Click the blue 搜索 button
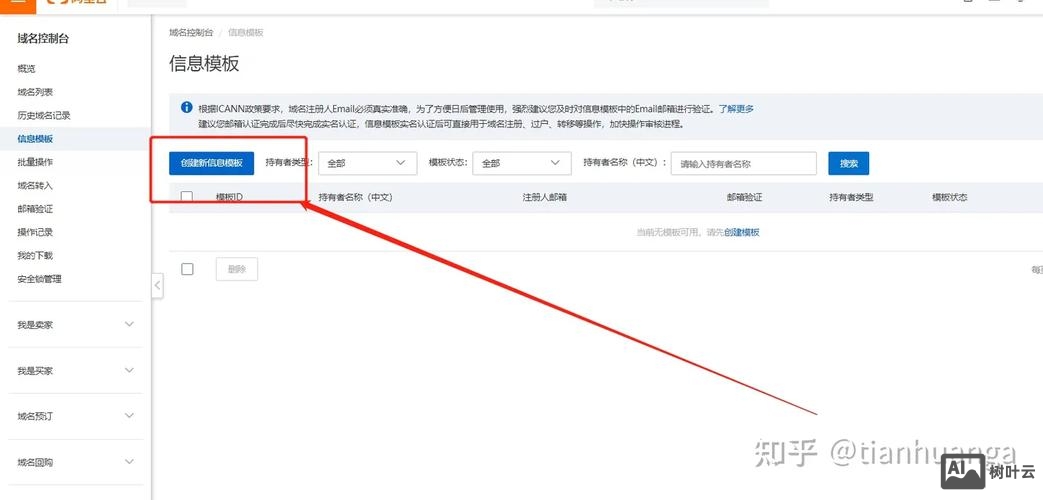 (849, 163)
